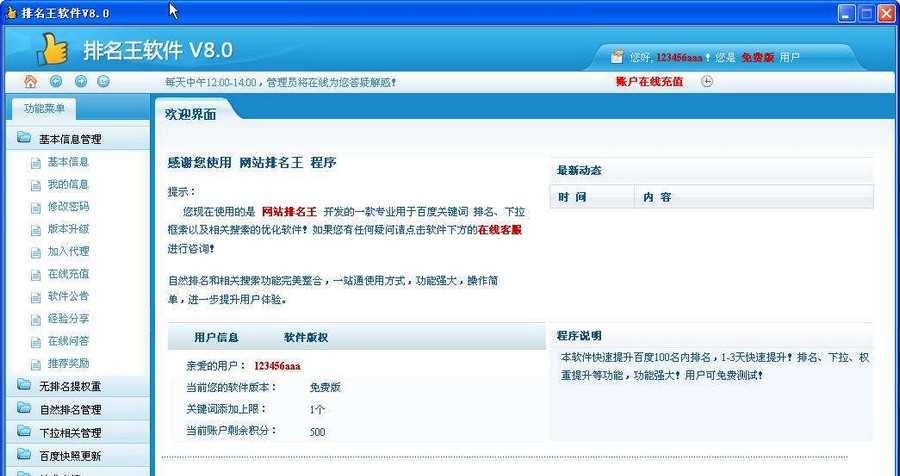This screenshot has height=476, width=900.
Task: Click the document icon next to 加入代理
Action: pyautogui.click(x=36, y=252)
